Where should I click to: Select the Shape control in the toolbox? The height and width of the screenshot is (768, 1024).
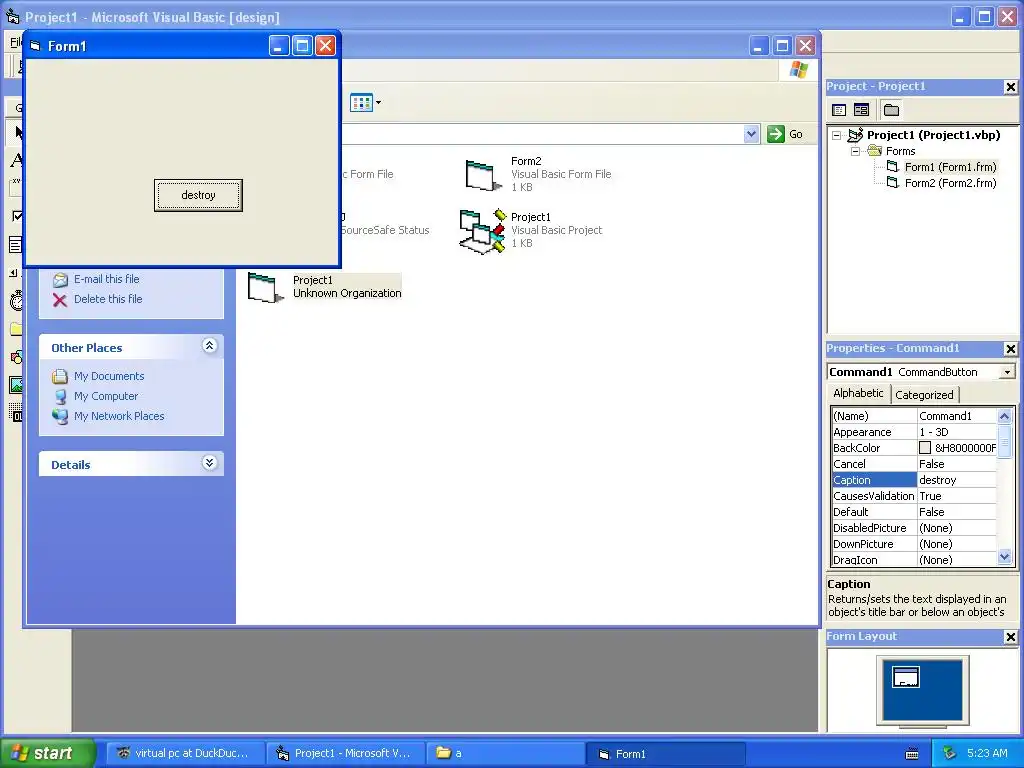click(x=16, y=357)
